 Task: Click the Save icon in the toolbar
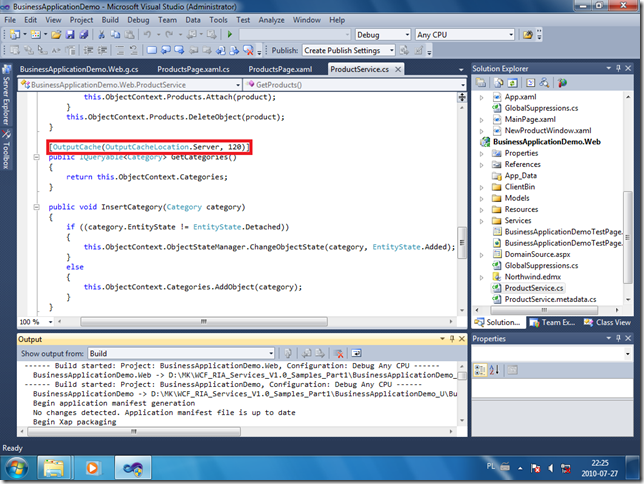71,34
